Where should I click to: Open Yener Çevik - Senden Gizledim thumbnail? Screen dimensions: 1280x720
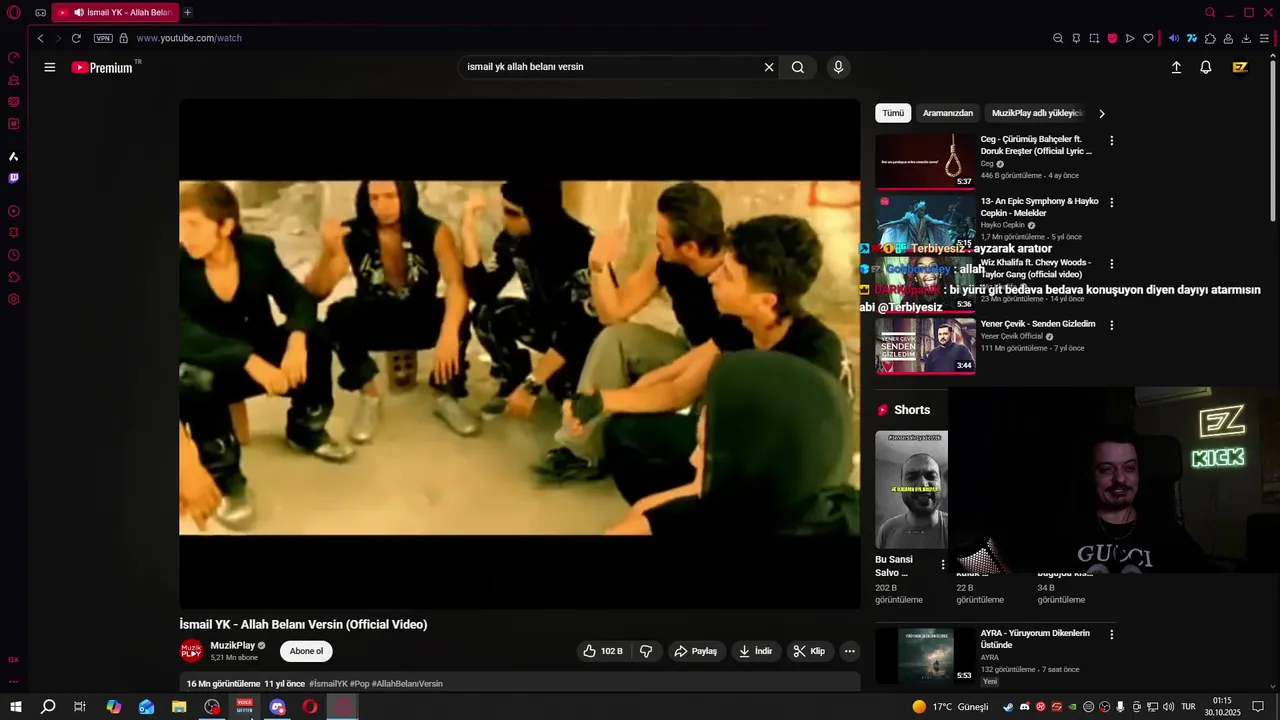(x=925, y=345)
